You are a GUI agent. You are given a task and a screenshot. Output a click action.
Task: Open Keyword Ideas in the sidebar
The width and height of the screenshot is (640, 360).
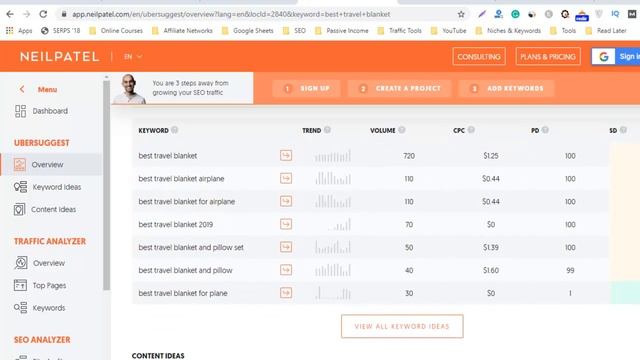[48, 187]
